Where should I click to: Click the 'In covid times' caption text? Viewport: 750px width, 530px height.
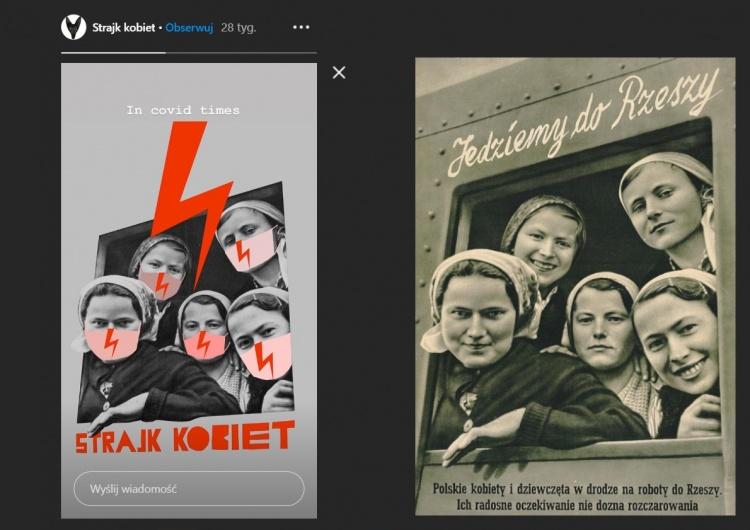[x=183, y=110]
